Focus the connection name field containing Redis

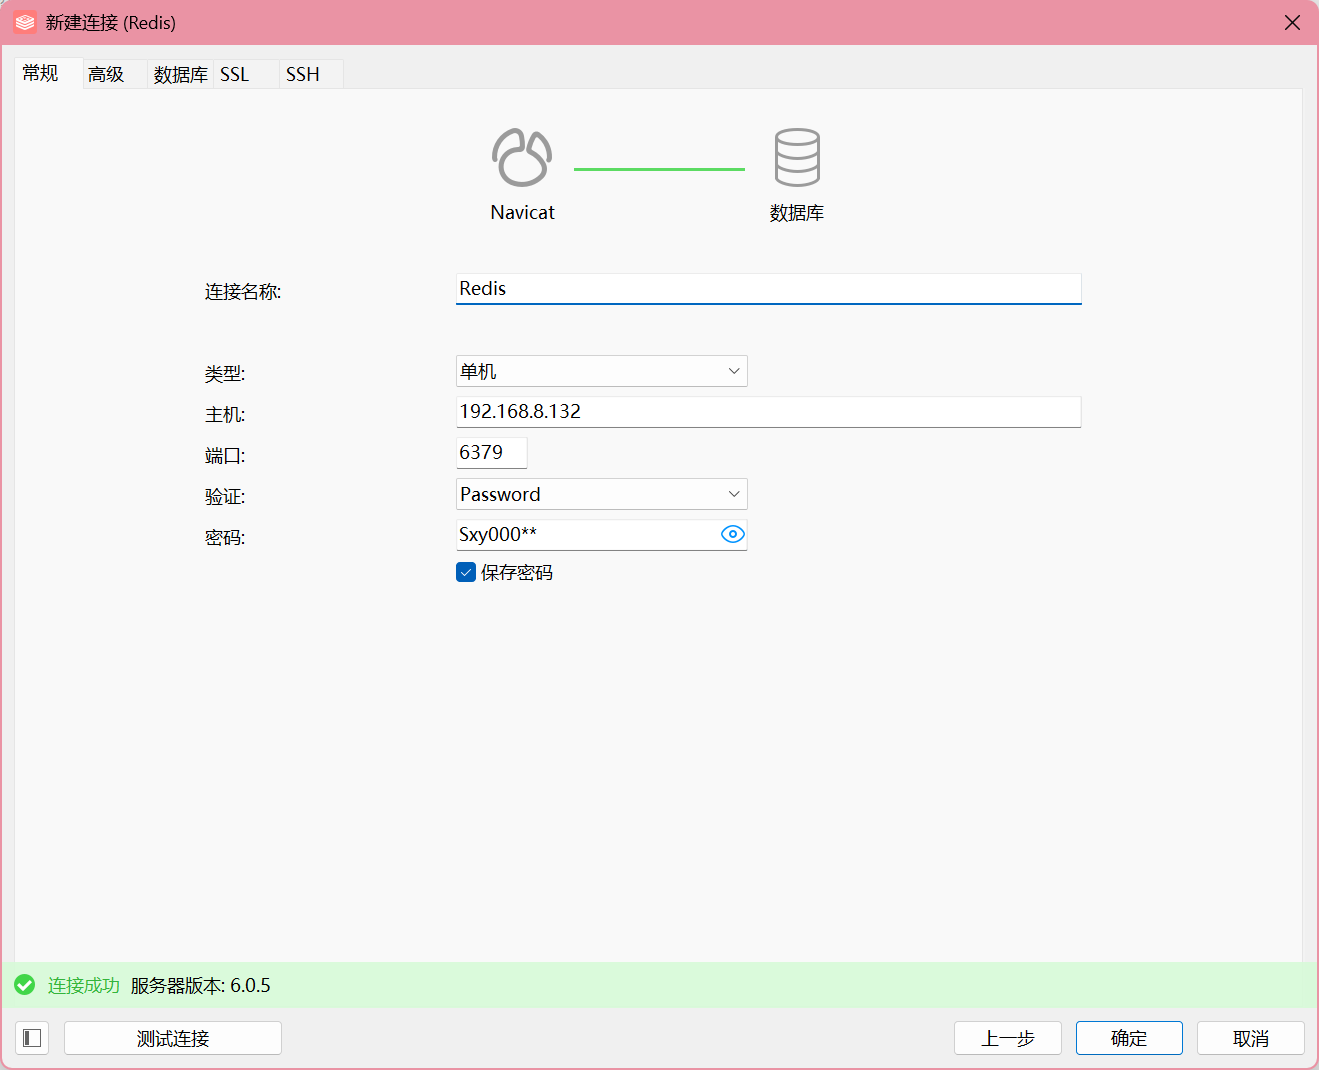click(x=768, y=288)
